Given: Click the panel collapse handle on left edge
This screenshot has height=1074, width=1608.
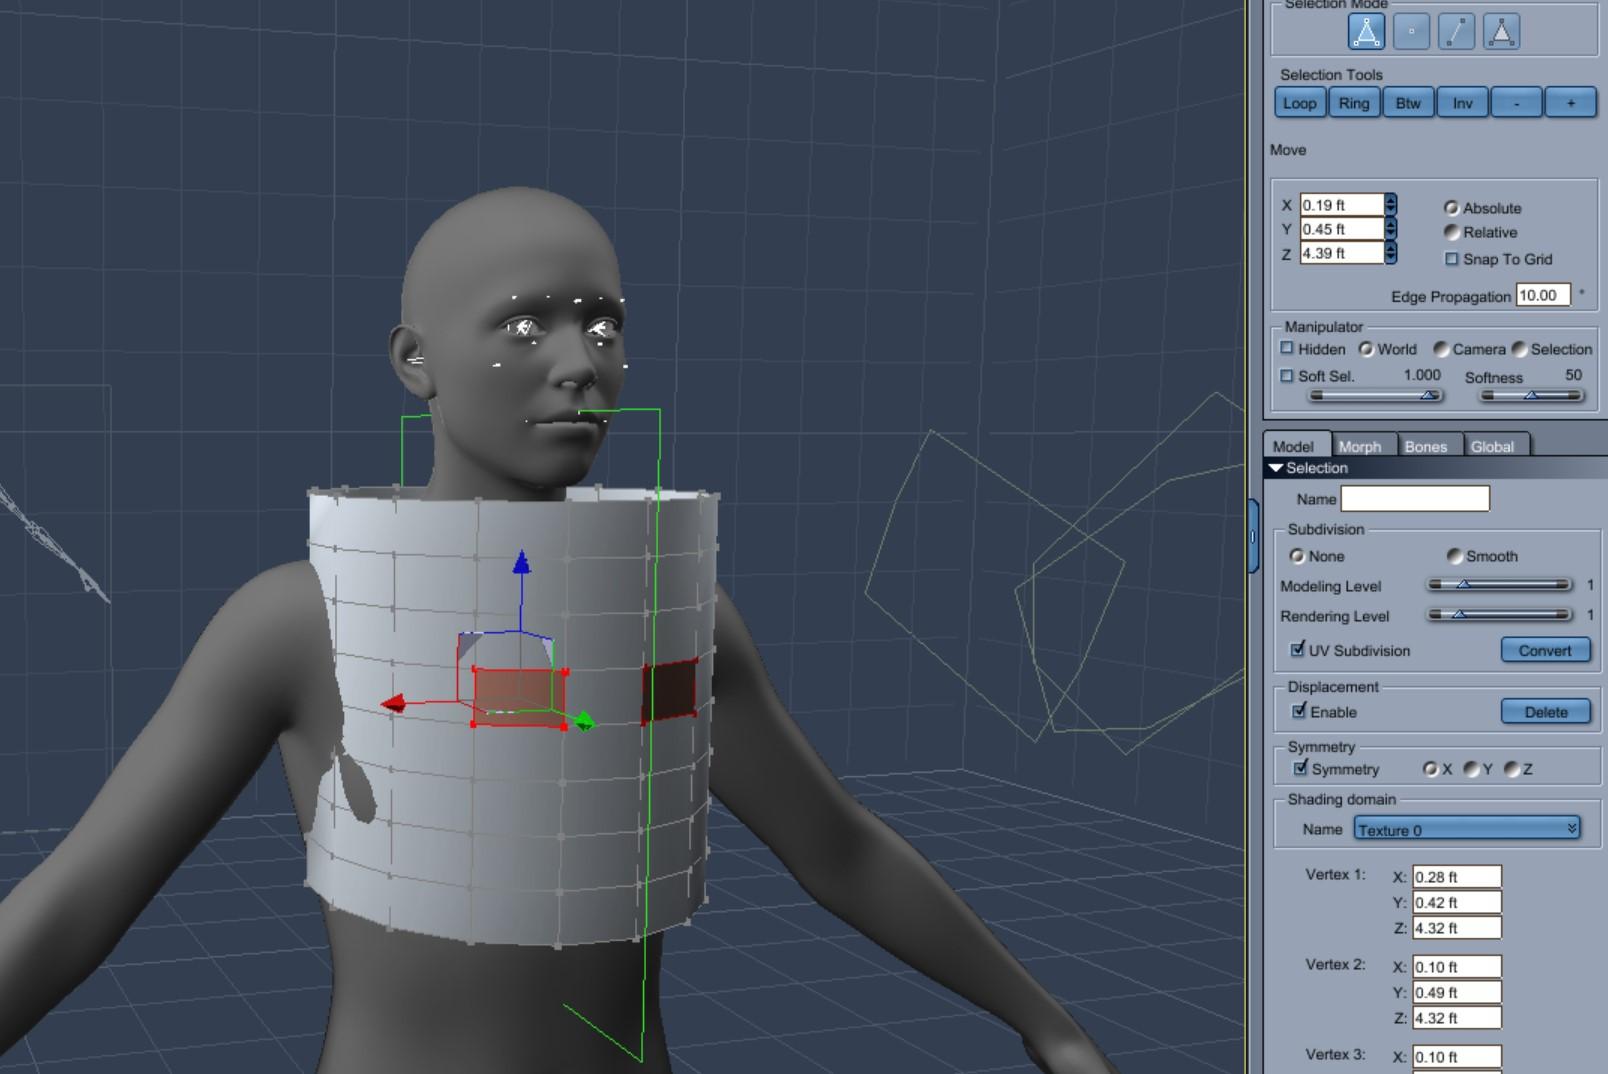Looking at the screenshot, I should [x=1253, y=537].
